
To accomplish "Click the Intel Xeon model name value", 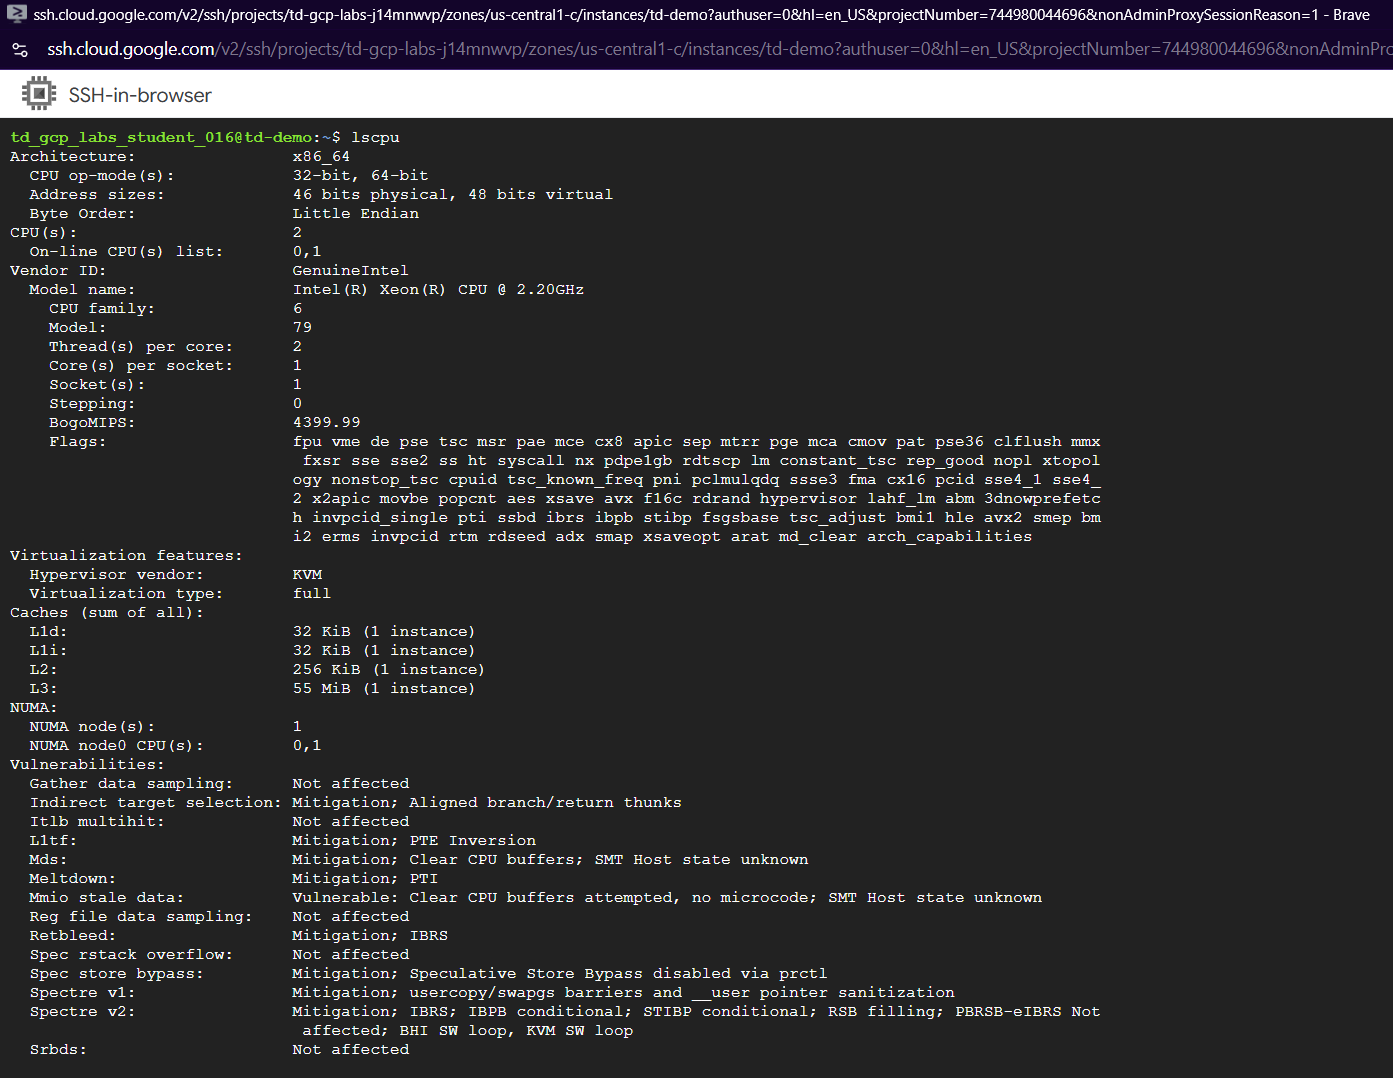I will pos(438,290).
